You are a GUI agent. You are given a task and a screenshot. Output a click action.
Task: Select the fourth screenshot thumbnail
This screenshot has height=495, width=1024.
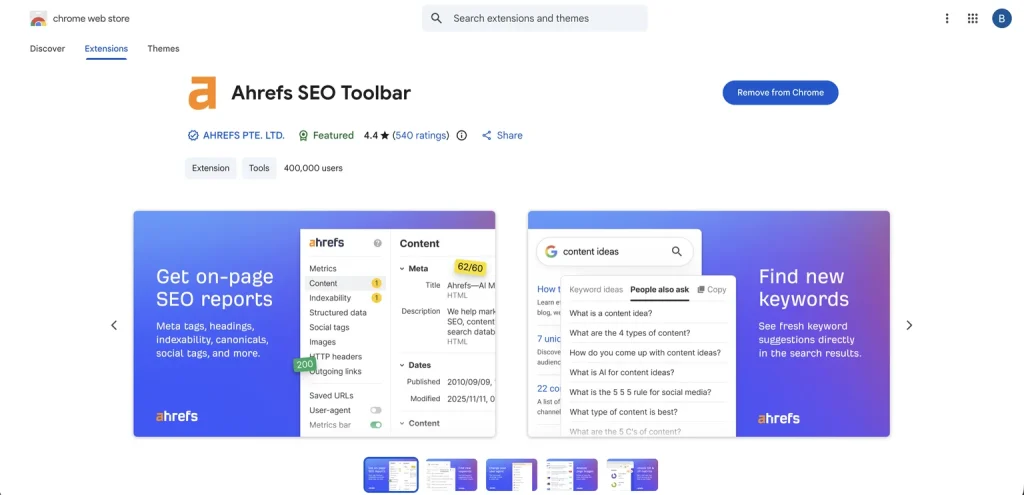(572, 475)
